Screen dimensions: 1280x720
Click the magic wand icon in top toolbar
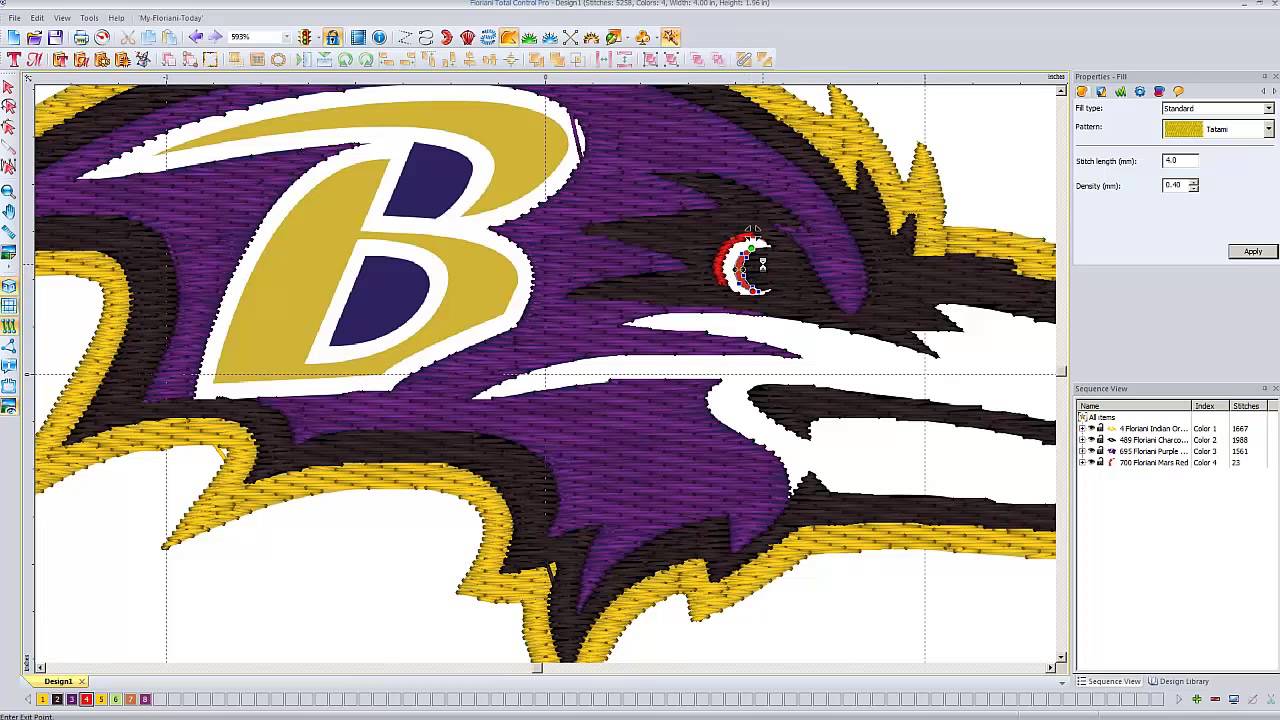tap(670, 37)
